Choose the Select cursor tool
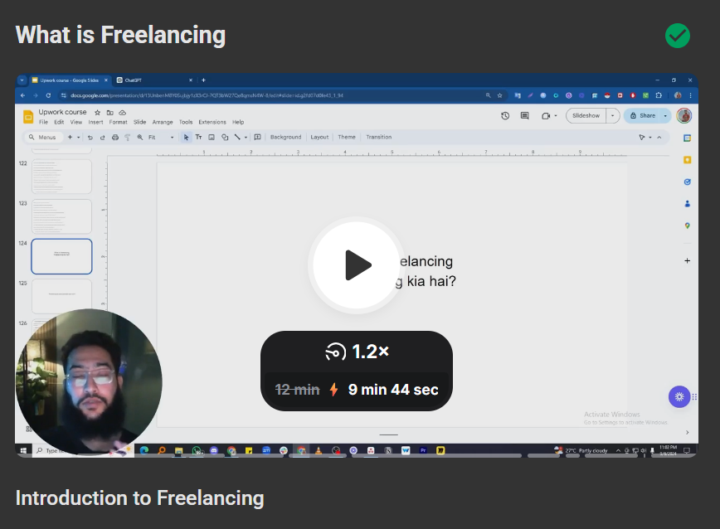720x529 pixels. 186,137
